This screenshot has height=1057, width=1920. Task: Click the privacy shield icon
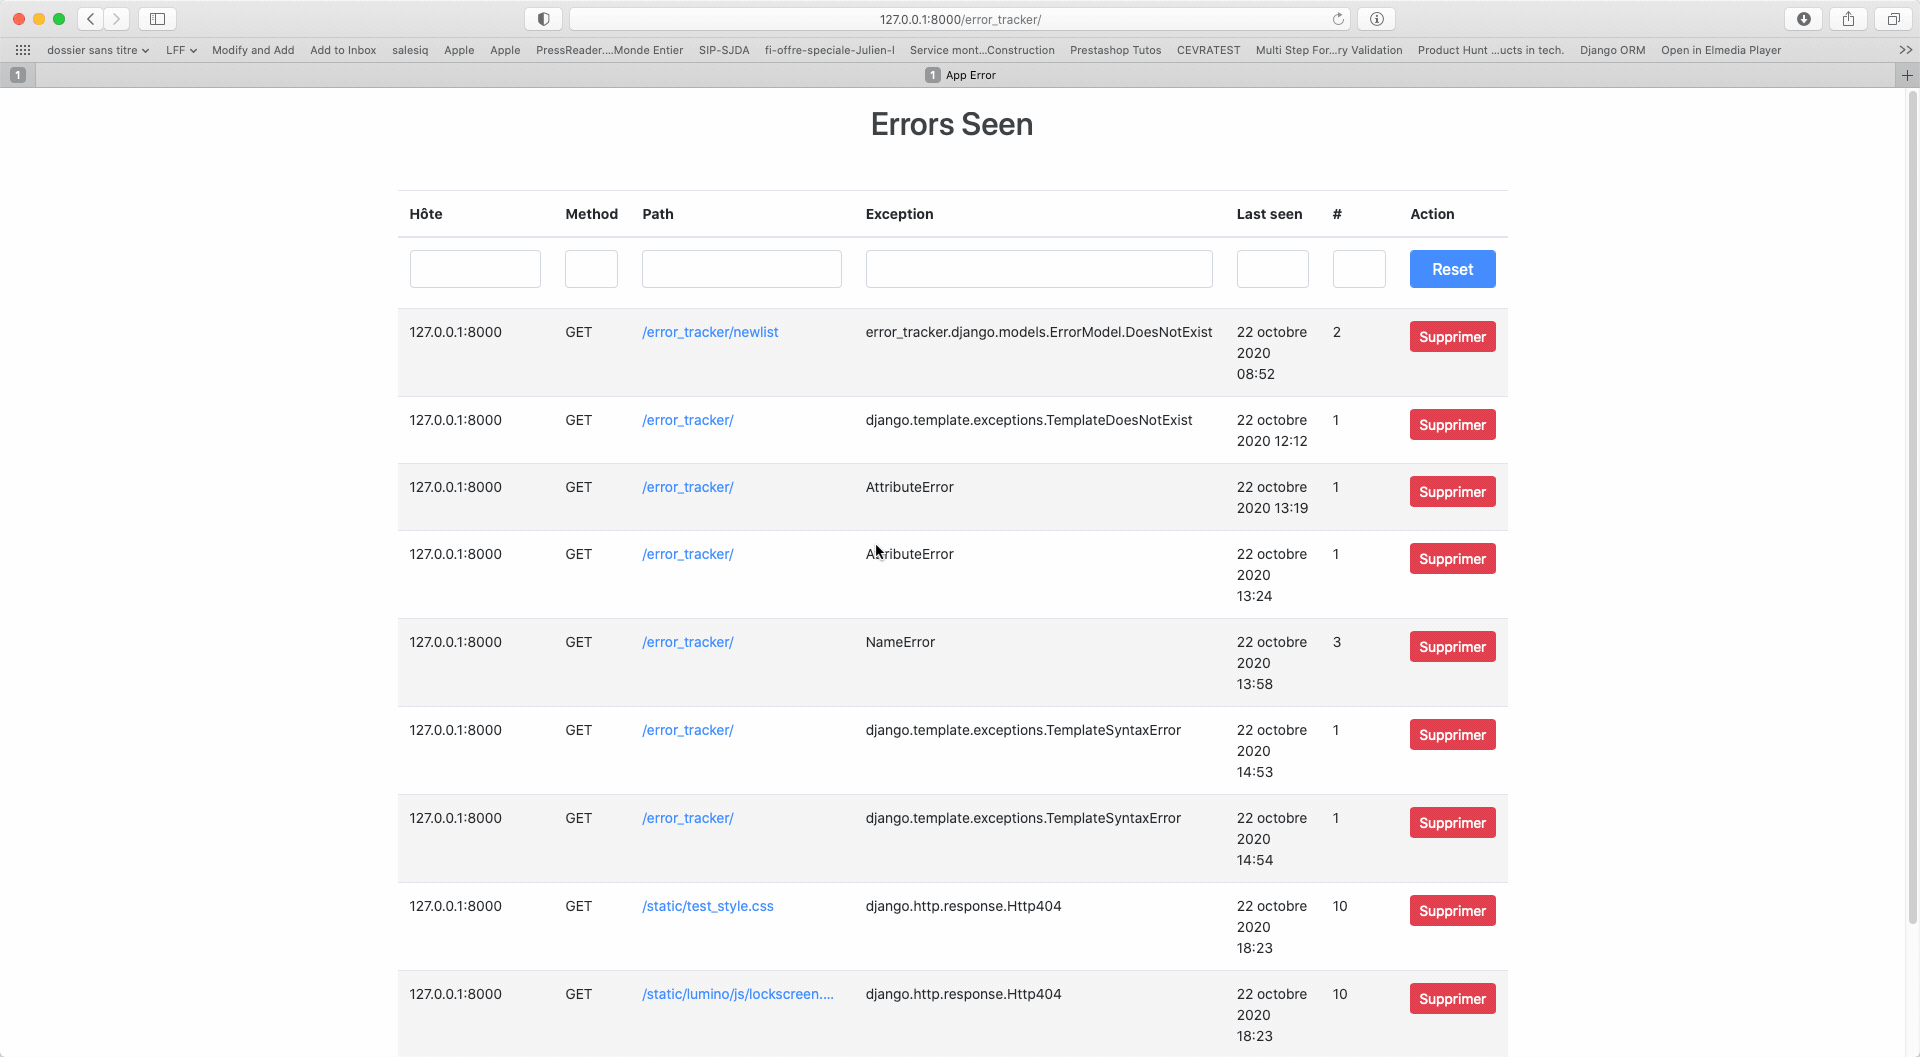pos(543,19)
